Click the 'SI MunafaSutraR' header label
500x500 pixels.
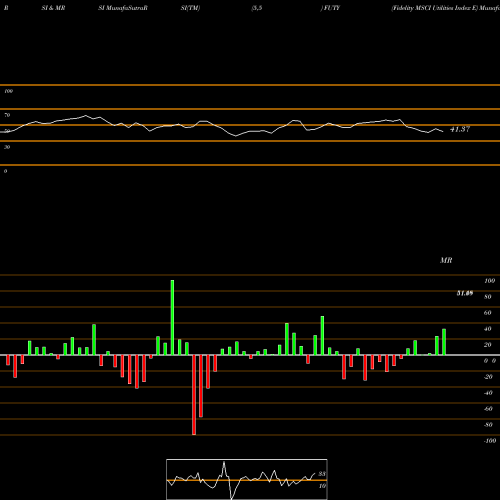pos(123,8)
